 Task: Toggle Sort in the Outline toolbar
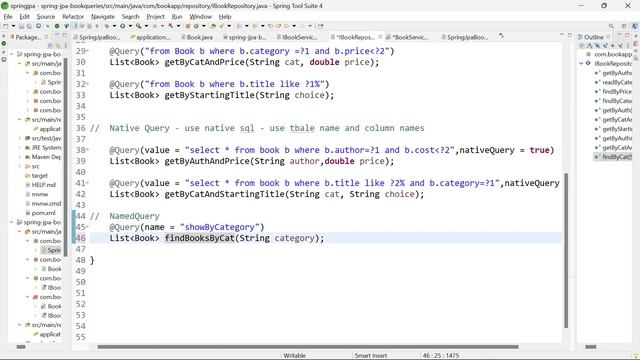[x=590, y=45]
